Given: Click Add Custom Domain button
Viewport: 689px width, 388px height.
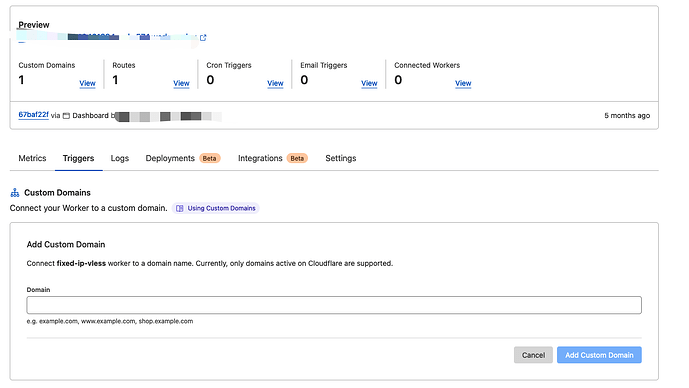Looking at the screenshot, I should pyautogui.click(x=599, y=355).
